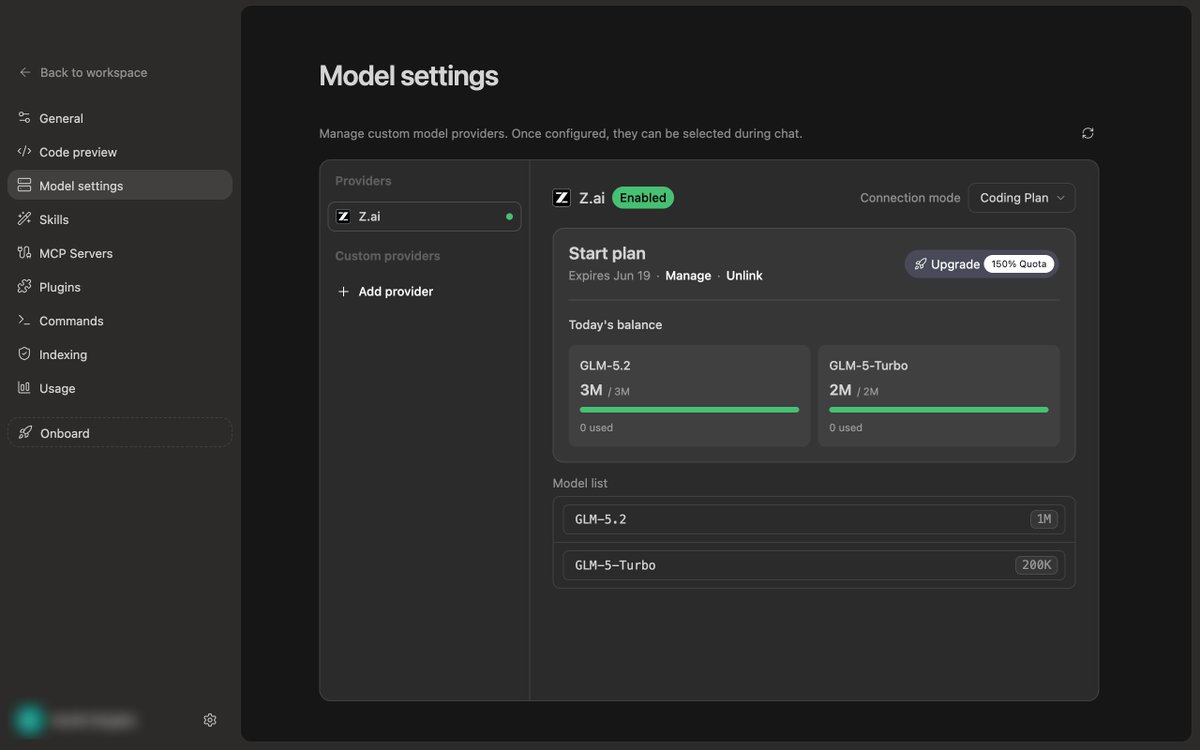
Task: Click the Connection mode label
Action: pos(910,198)
